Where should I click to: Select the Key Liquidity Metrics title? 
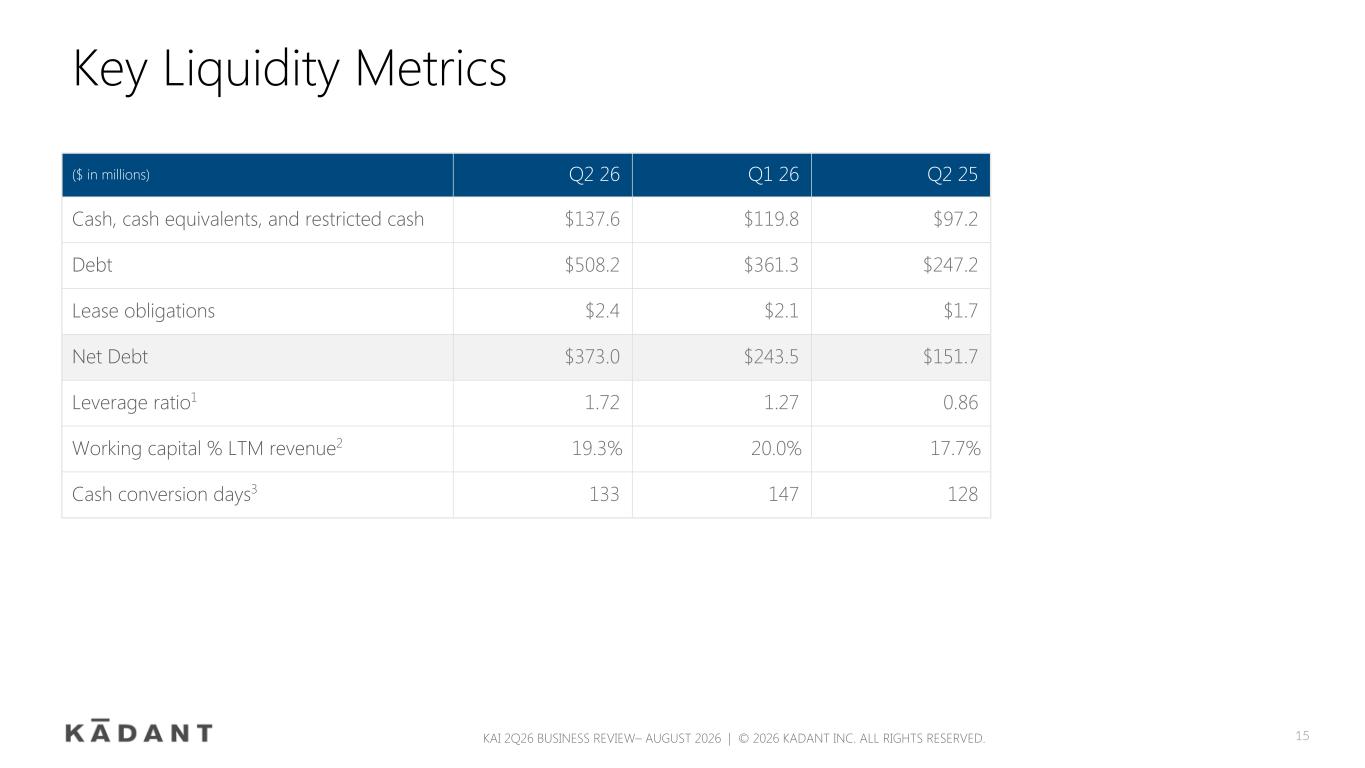point(290,71)
